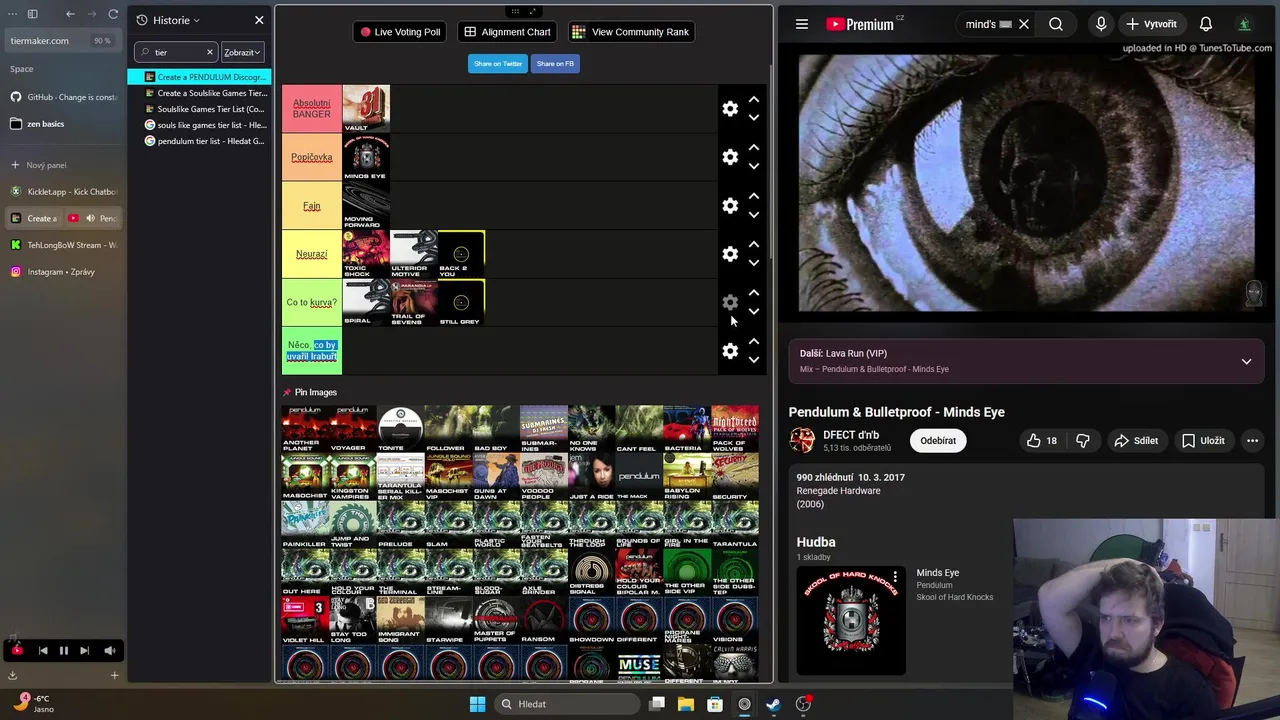Click Share on Twitter button
Image resolution: width=1280 pixels, height=720 pixels.
point(498,63)
